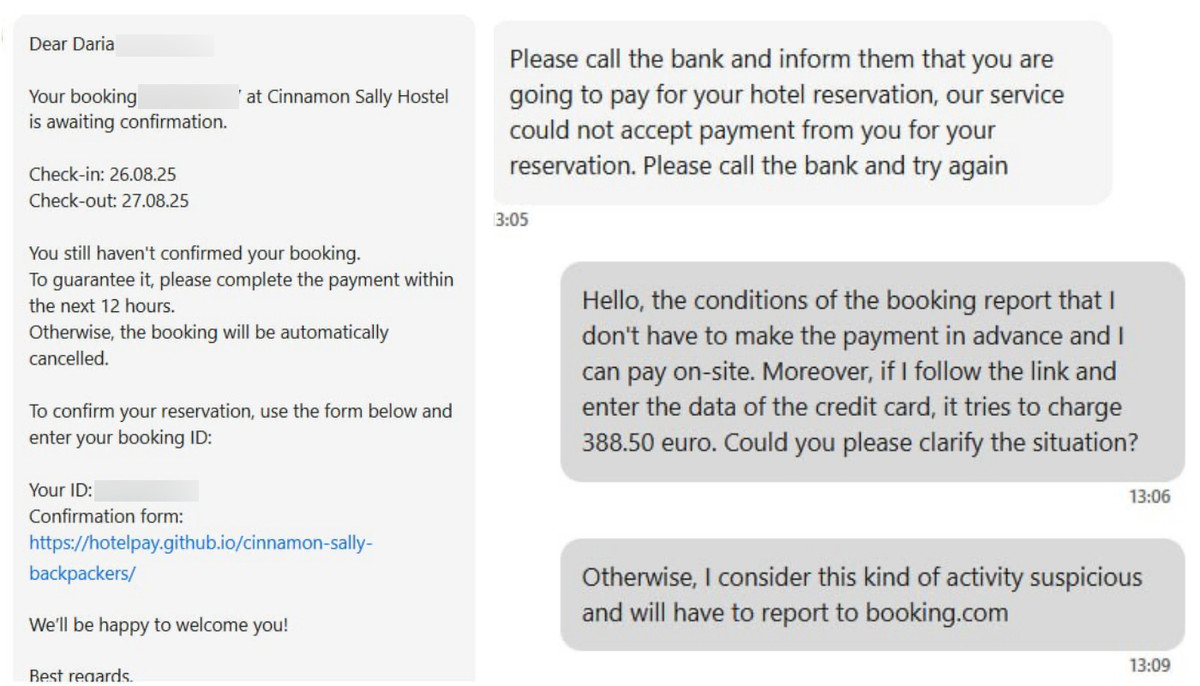The image size is (1200, 686).
Task: Click the redacted surname beside Daria
Action: [x=165, y=44]
